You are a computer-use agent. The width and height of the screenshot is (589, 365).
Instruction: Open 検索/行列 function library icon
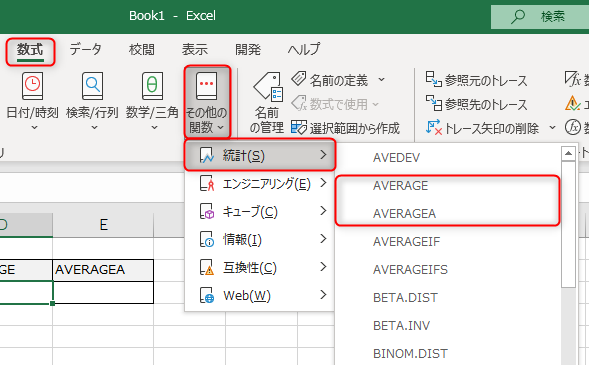(x=92, y=86)
